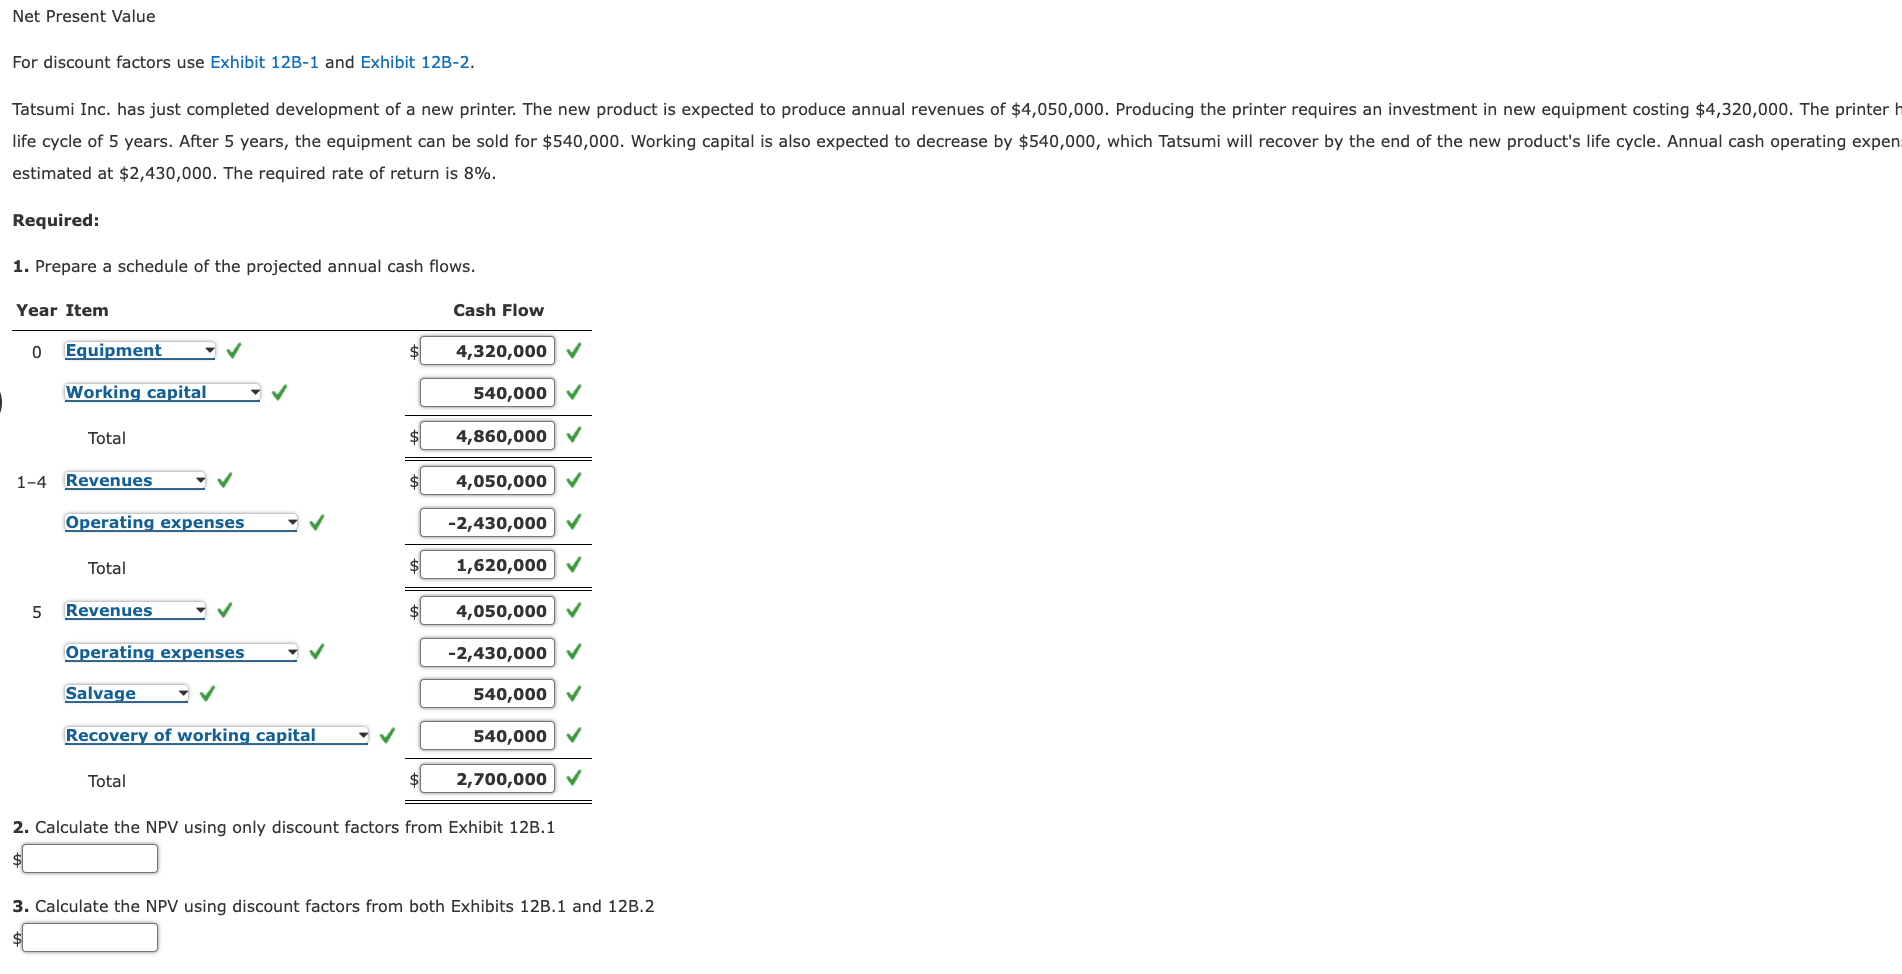Click Year 5 revenues 4,050,000 field

487,611
